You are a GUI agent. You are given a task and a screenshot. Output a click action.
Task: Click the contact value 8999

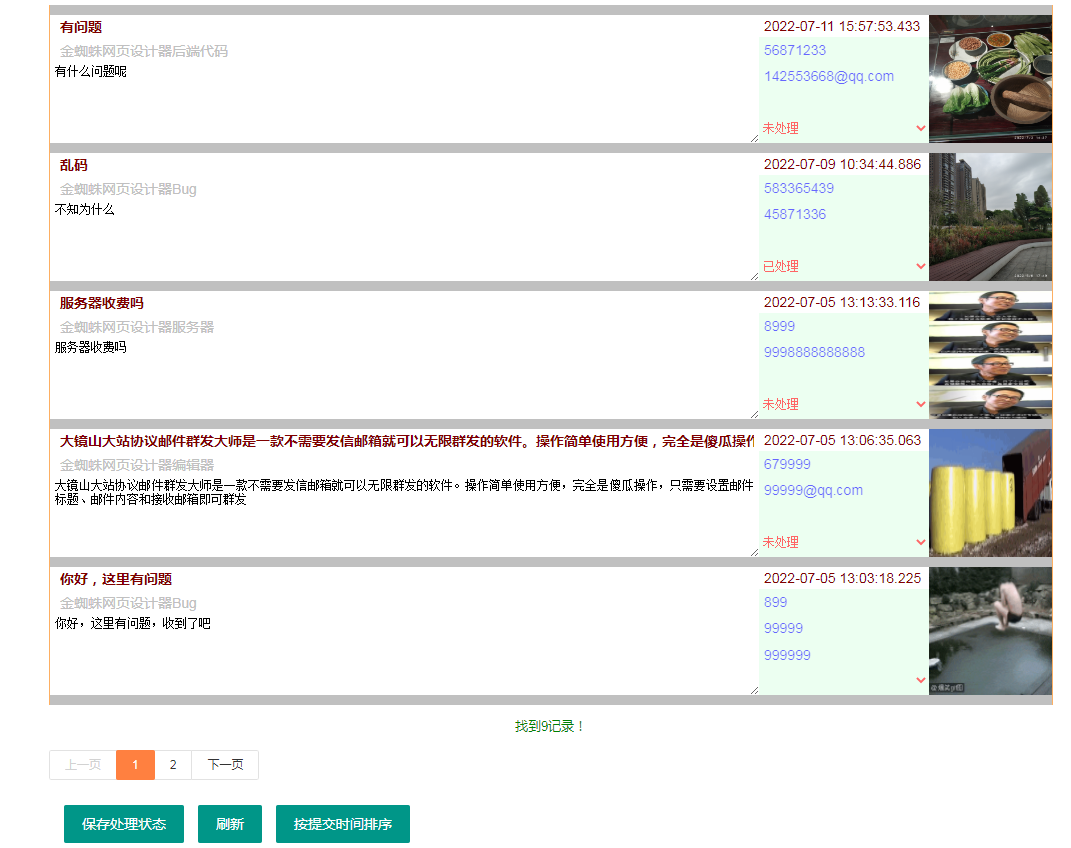tap(779, 326)
